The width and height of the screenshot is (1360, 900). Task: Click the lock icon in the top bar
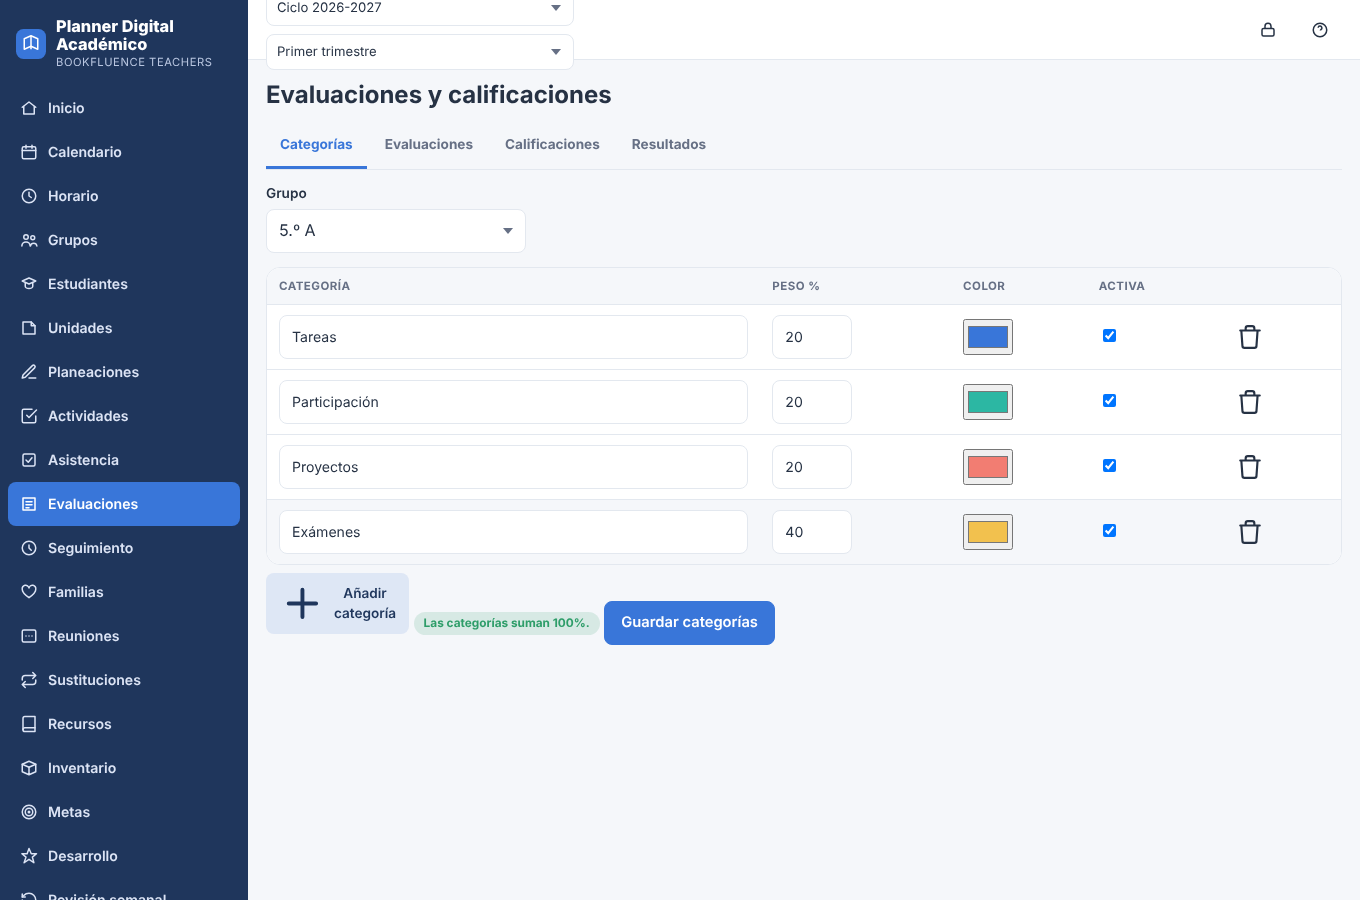1268,30
